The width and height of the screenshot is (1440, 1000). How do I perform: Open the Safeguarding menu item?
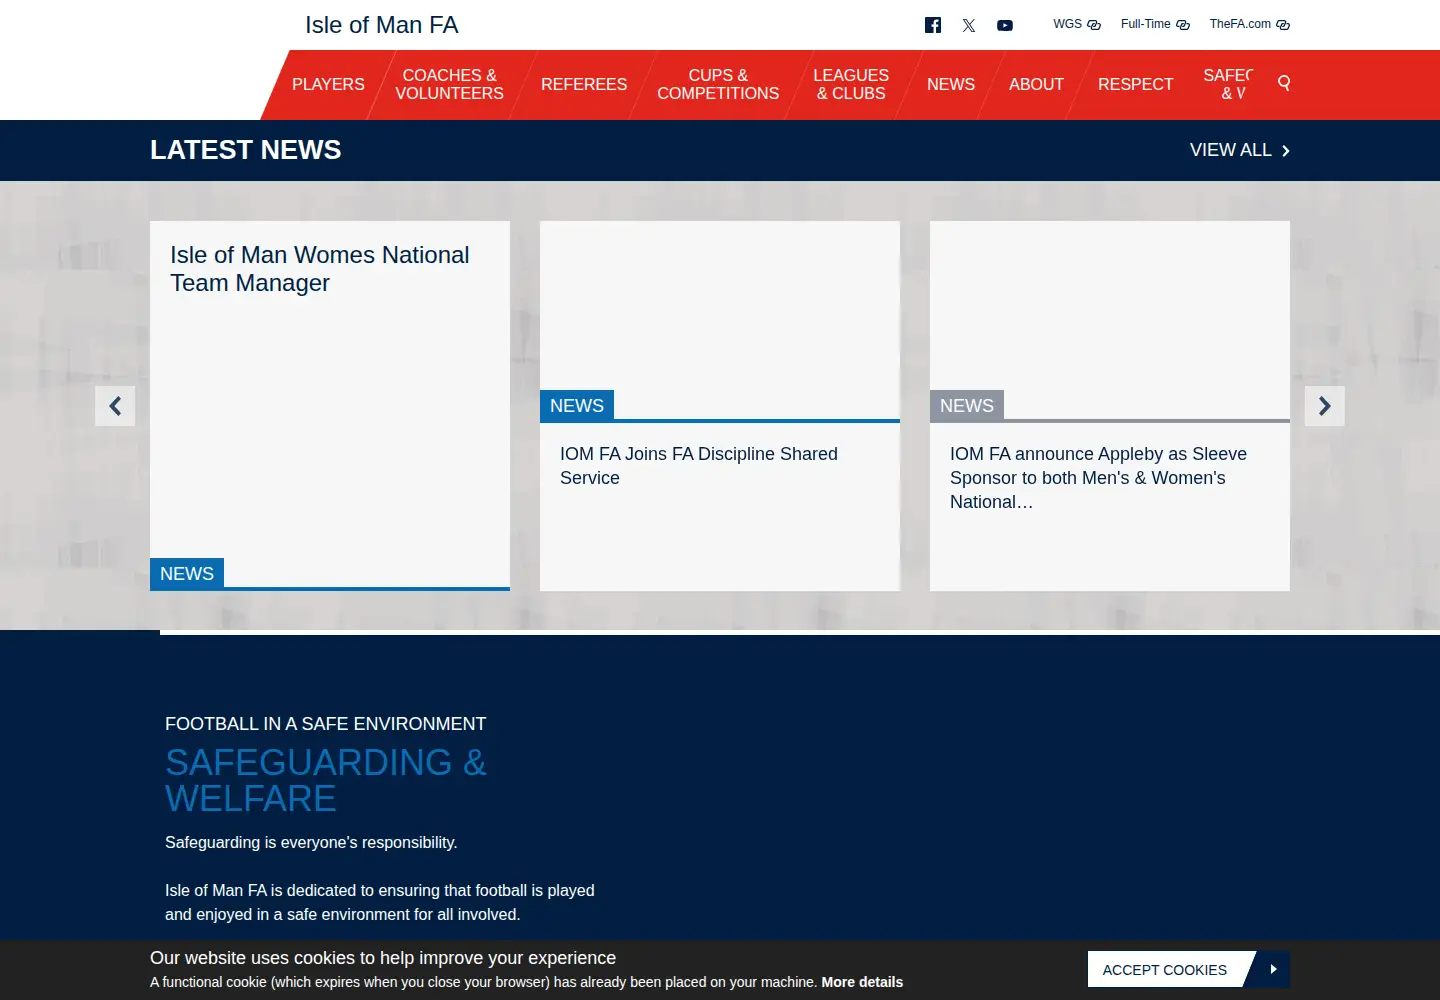click(x=1228, y=84)
